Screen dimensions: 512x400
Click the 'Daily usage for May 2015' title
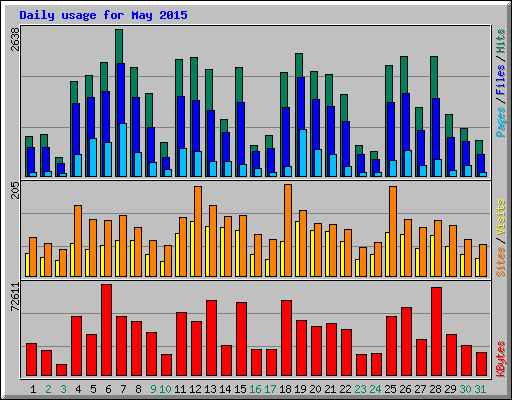pos(103,15)
